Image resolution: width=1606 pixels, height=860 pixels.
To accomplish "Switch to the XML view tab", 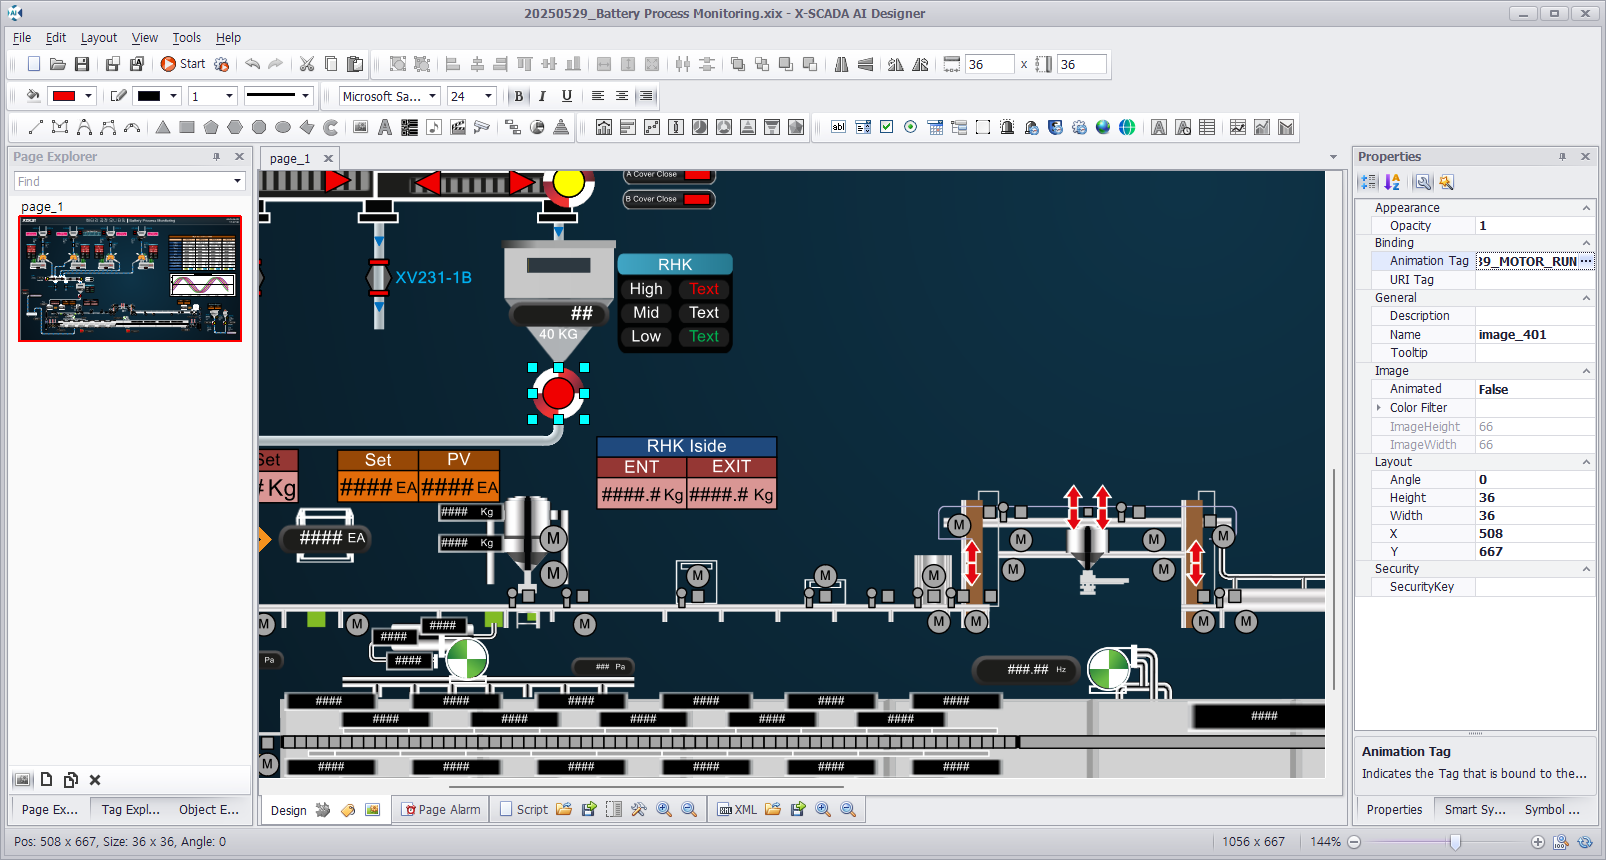I will tap(737, 809).
